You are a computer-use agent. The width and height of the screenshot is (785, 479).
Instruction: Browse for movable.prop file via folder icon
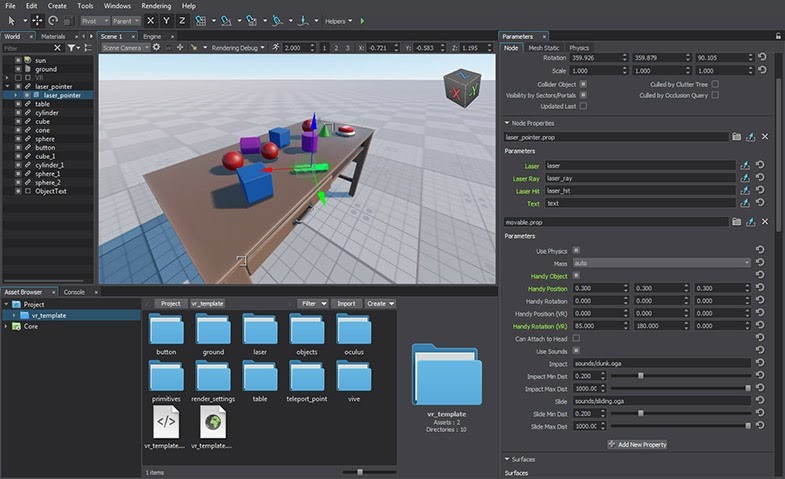pyautogui.click(x=737, y=220)
